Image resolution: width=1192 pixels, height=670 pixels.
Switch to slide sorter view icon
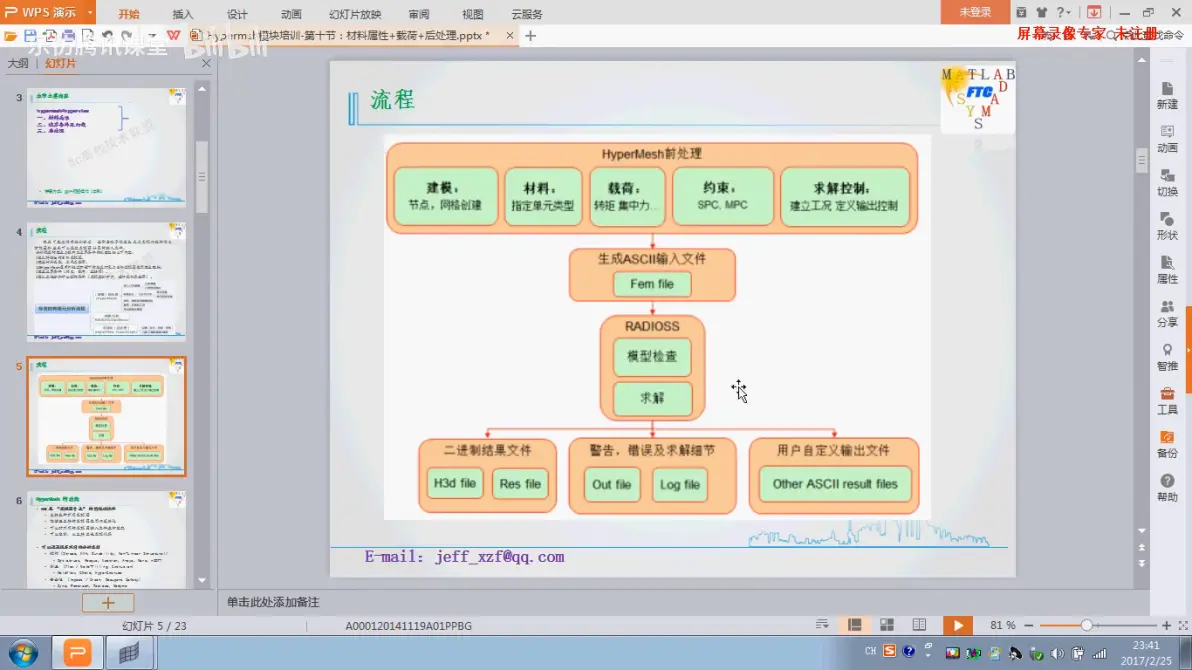point(886,625)
